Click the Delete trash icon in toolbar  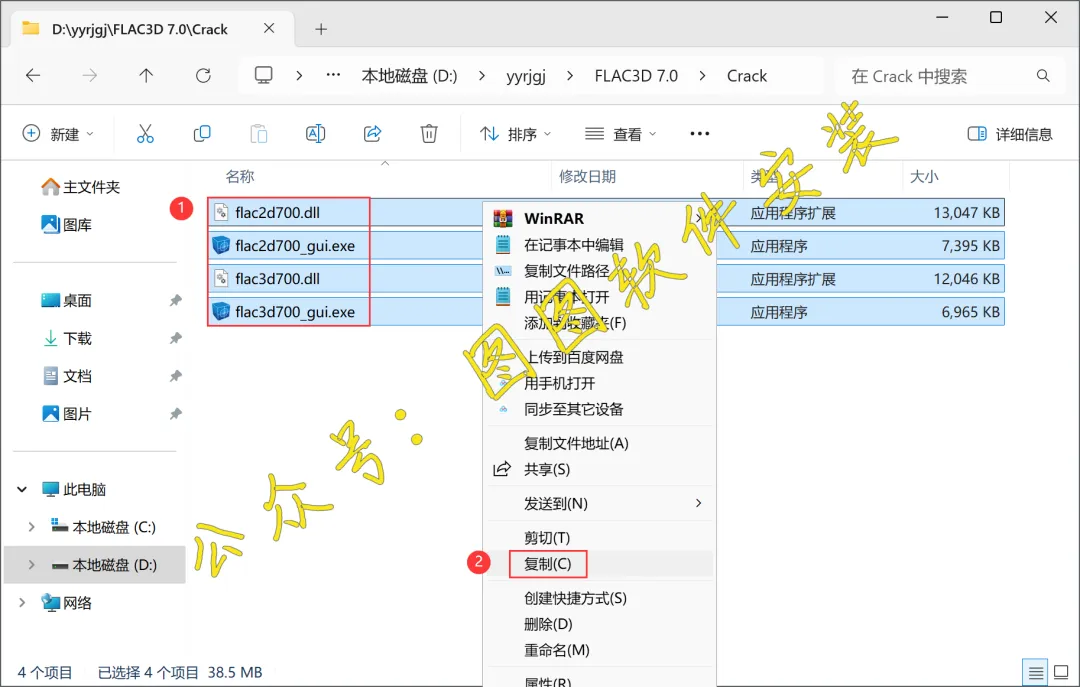point(429,134)
